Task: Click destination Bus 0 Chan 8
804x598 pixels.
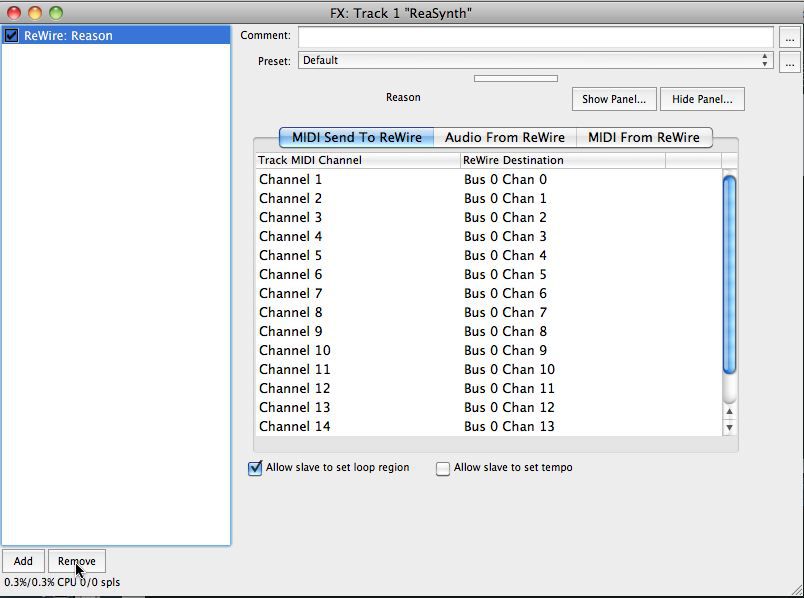Action: (506, 331)
